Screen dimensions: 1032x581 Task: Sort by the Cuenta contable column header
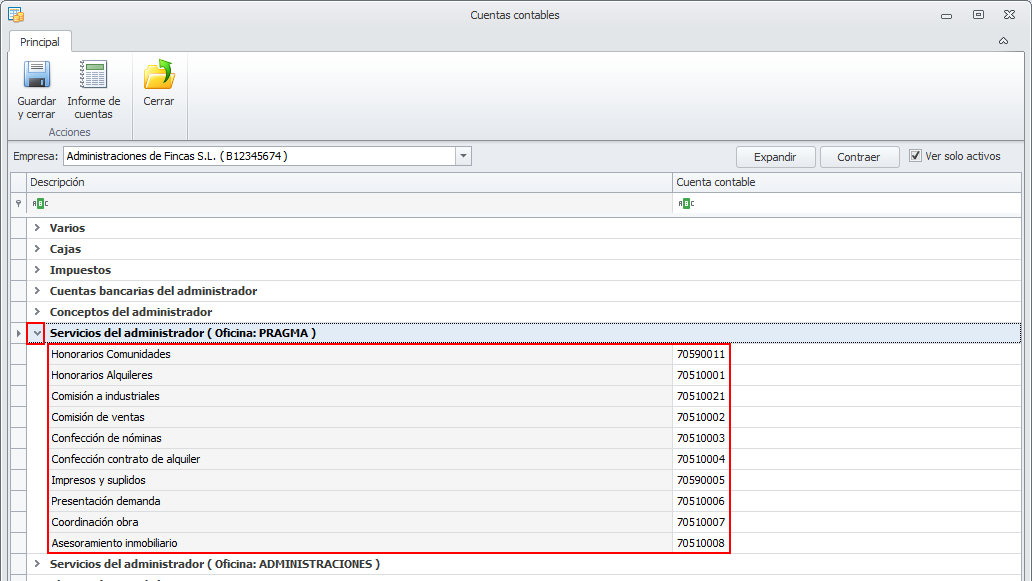coord(846,182)
